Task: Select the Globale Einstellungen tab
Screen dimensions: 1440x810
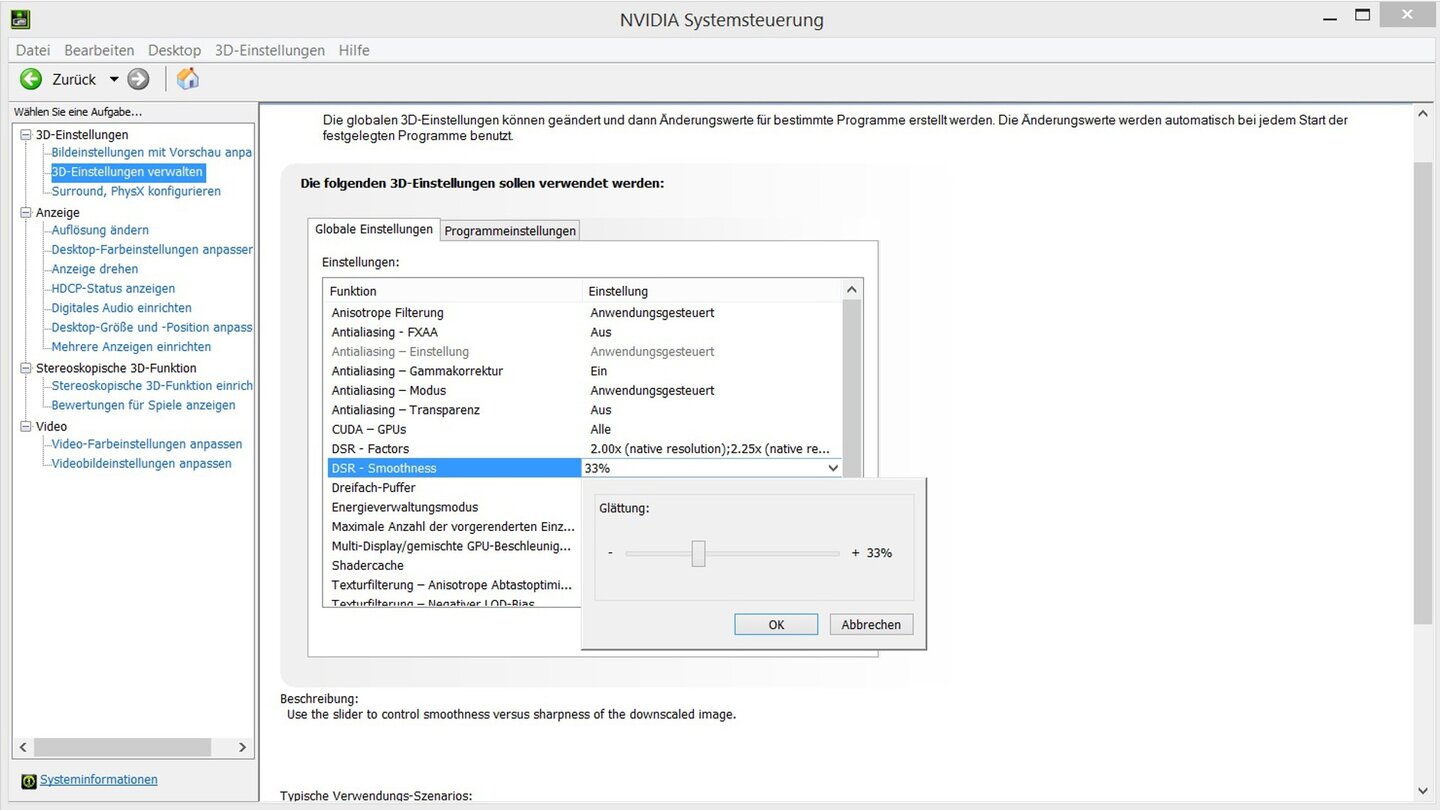Action: [374, 229]
